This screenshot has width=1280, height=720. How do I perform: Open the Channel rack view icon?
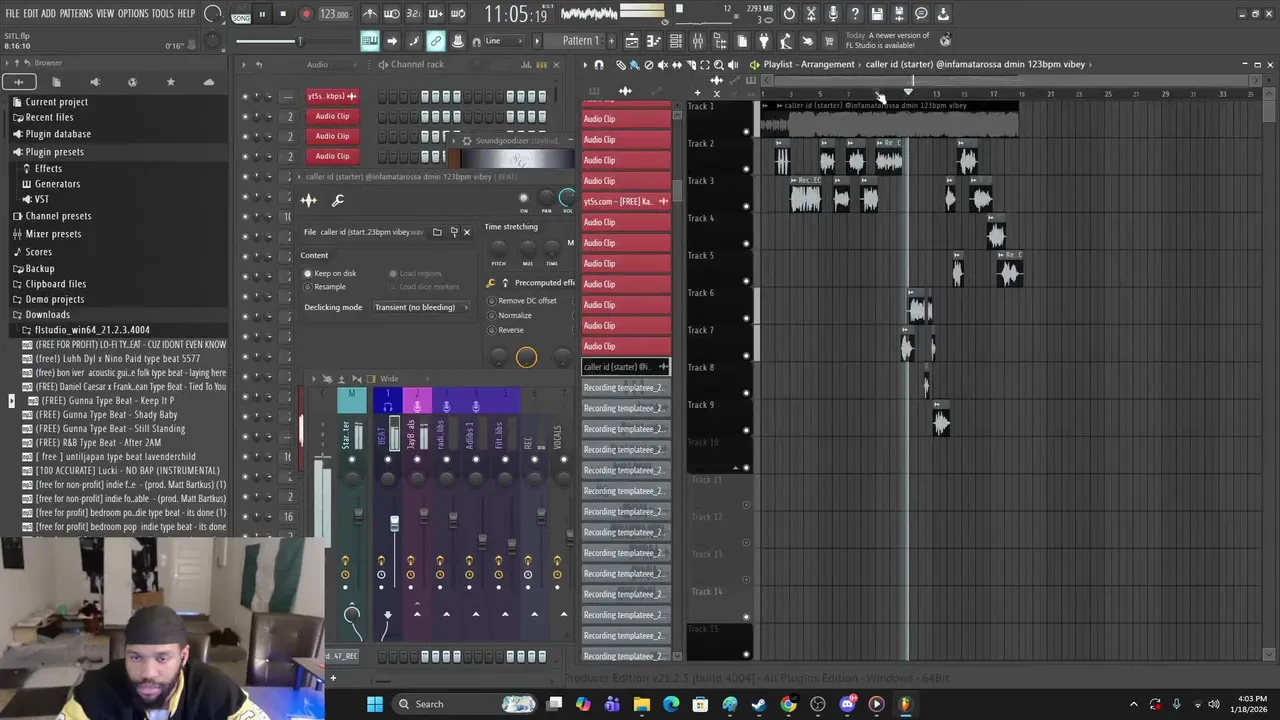point(676,41)
